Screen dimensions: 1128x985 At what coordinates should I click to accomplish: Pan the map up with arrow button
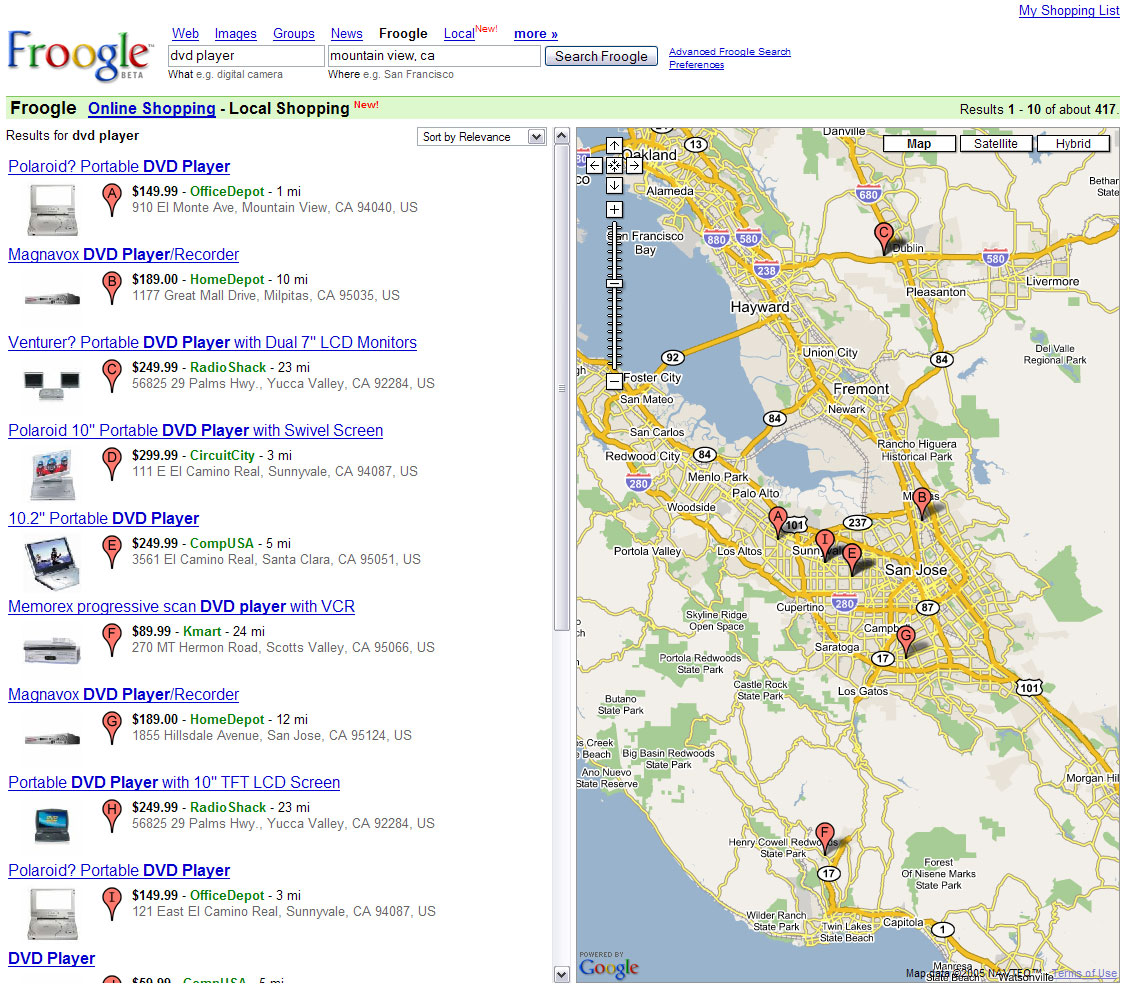click(x=614, y=146)
